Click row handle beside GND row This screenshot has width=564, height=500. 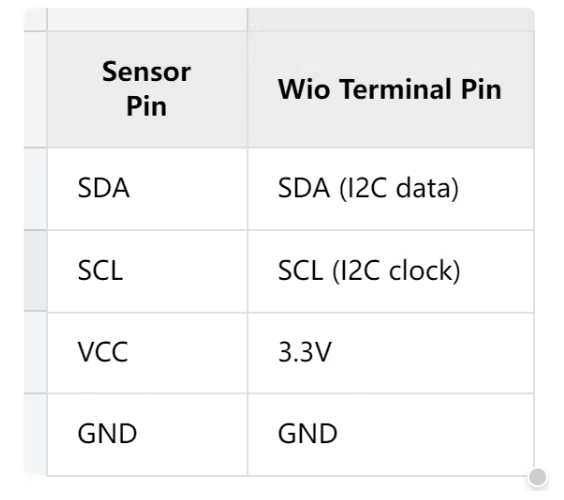tap(35, 435)
